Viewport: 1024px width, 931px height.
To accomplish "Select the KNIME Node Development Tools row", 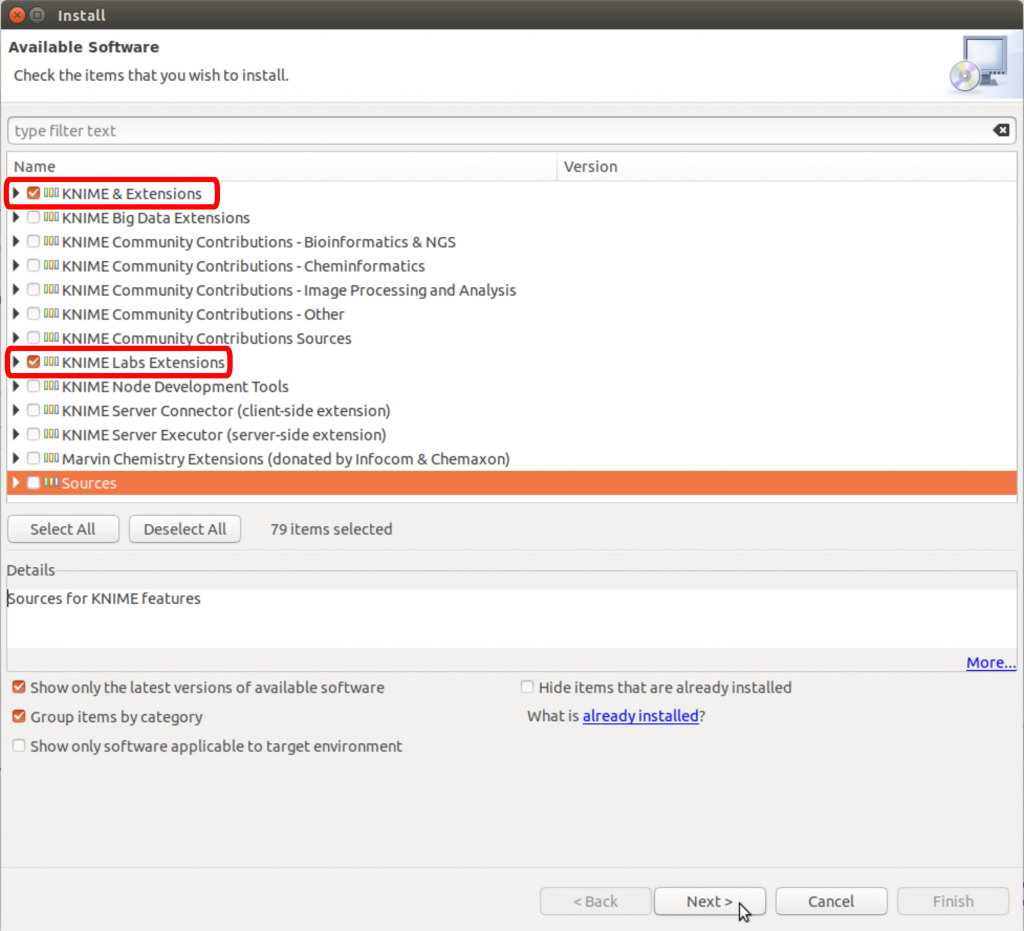I will (512, 387).
